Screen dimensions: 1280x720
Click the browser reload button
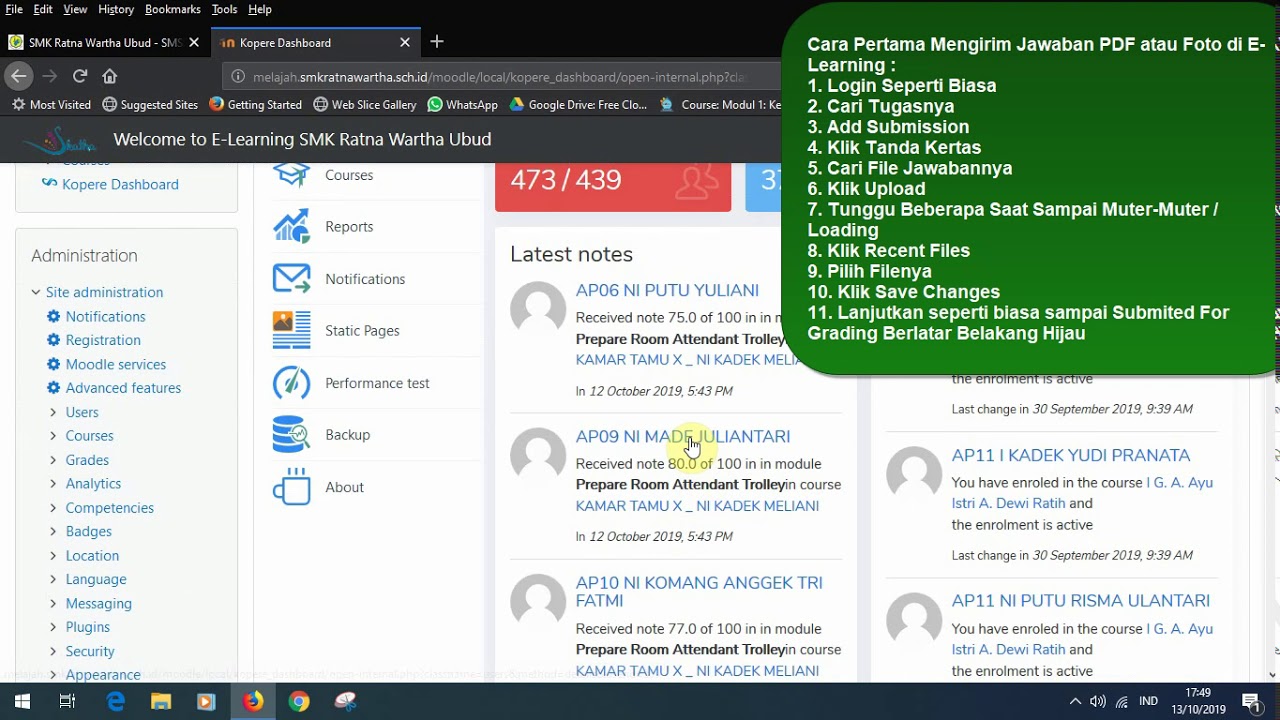pyautogui.click(x=80, y=76)
